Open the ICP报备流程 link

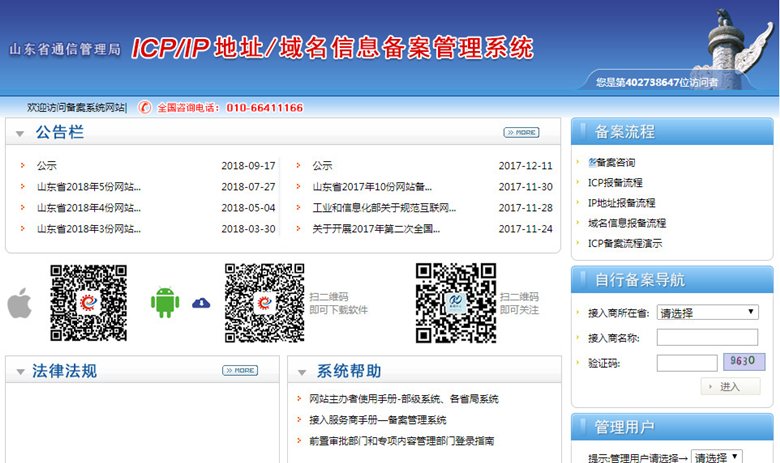click(615, 183)
